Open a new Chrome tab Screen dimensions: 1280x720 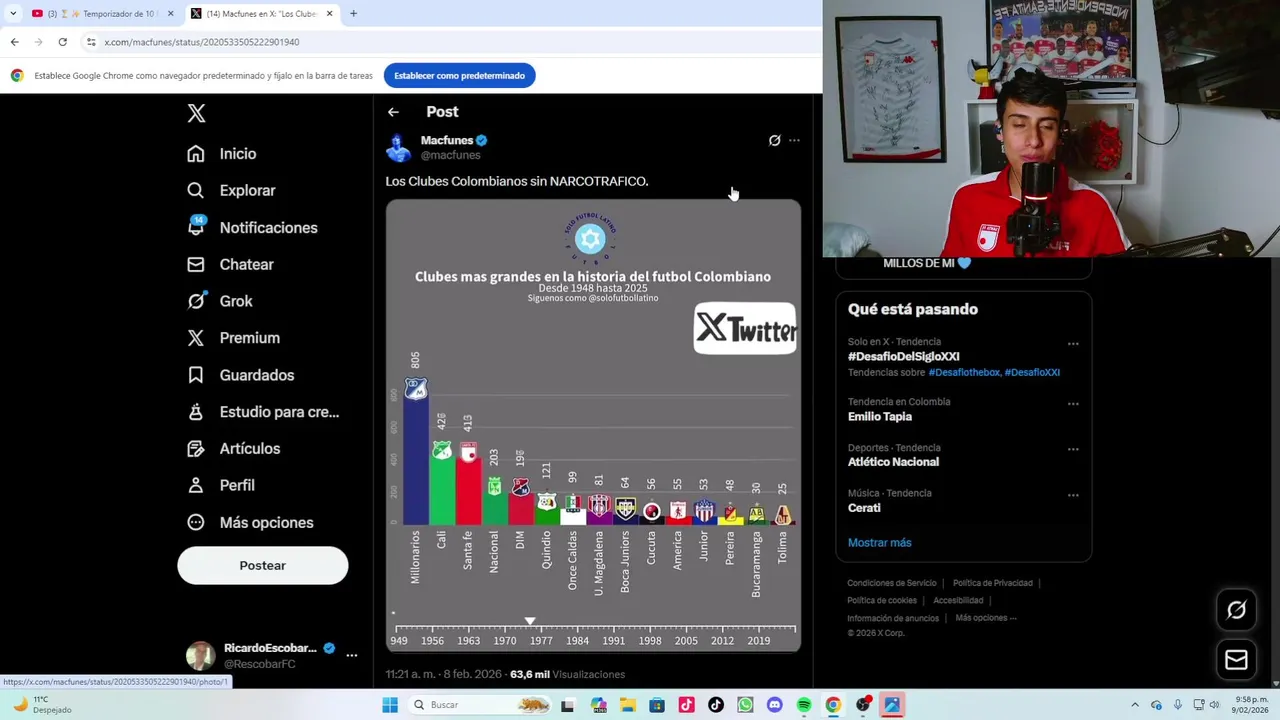tap(353, 14)
